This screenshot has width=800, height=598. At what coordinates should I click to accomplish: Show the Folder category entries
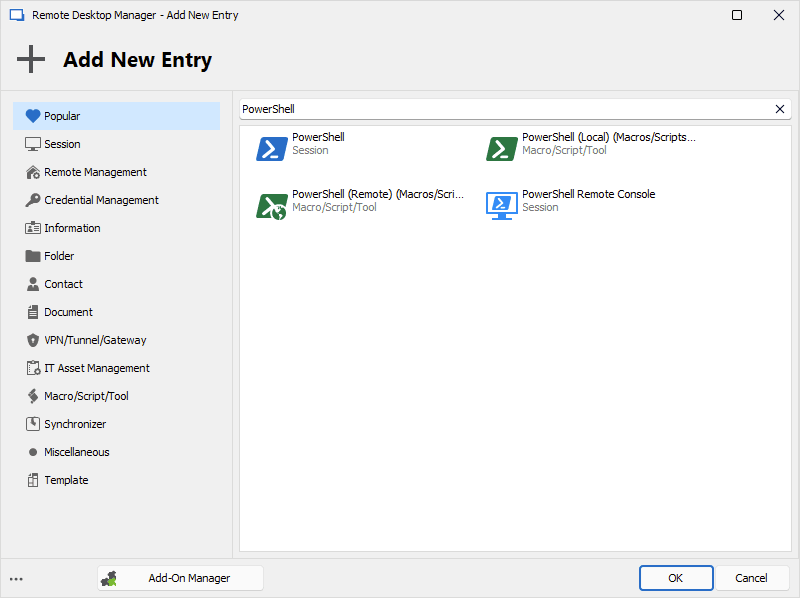[x=59, y=256]
